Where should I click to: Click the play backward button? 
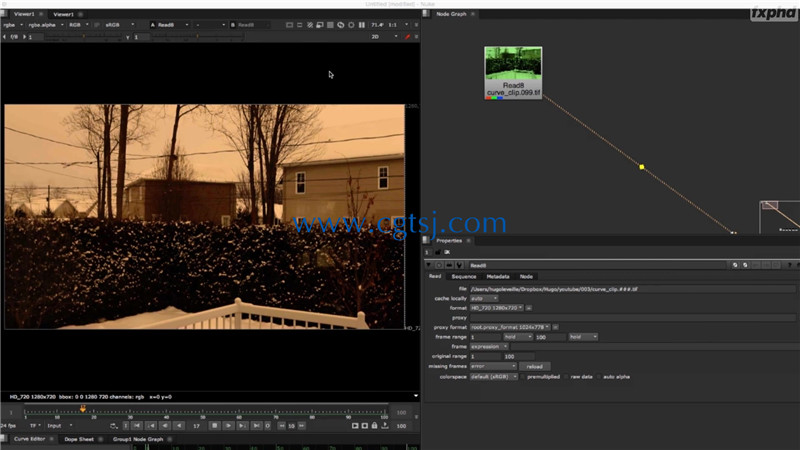pyautogui.click(x=179, y=426)
